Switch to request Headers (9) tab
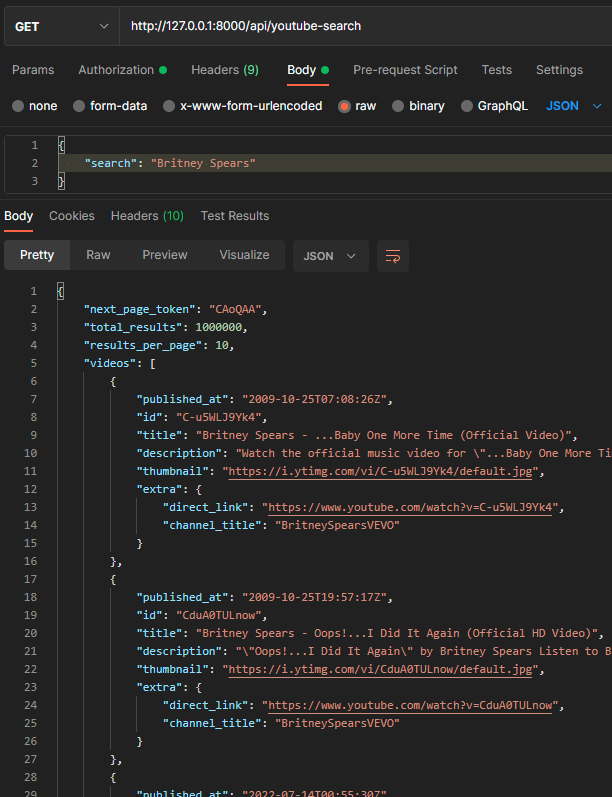612x797 pixels. pyautogui.click(x=225, y=70)
